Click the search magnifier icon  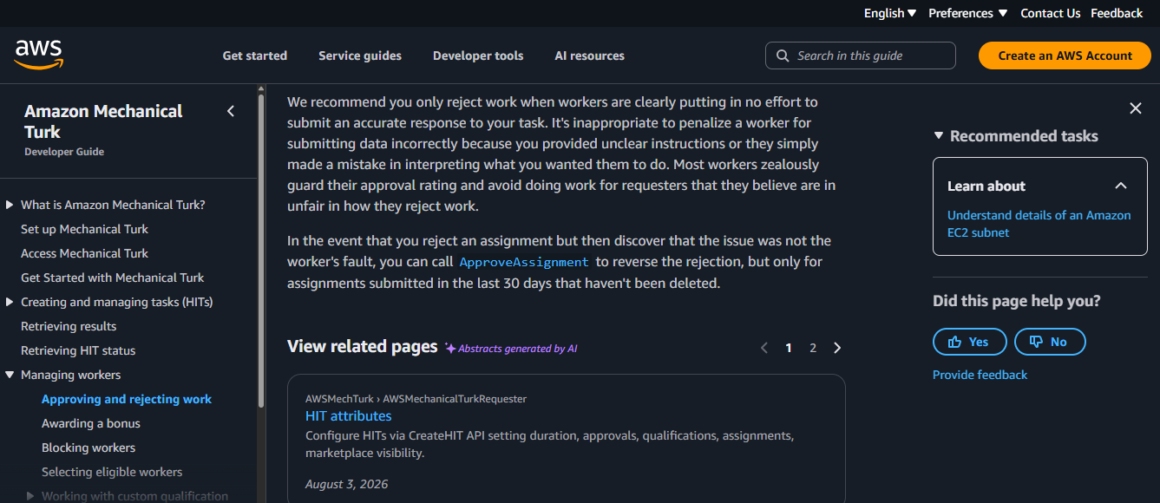click(x=782, y=55)
